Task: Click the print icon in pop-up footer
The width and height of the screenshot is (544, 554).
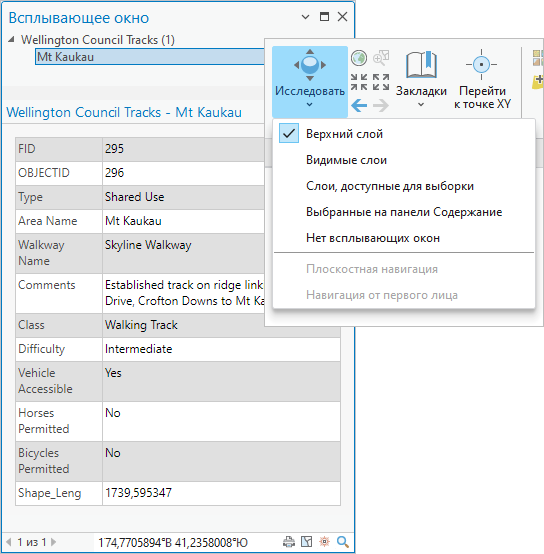Action: (289, 542)
